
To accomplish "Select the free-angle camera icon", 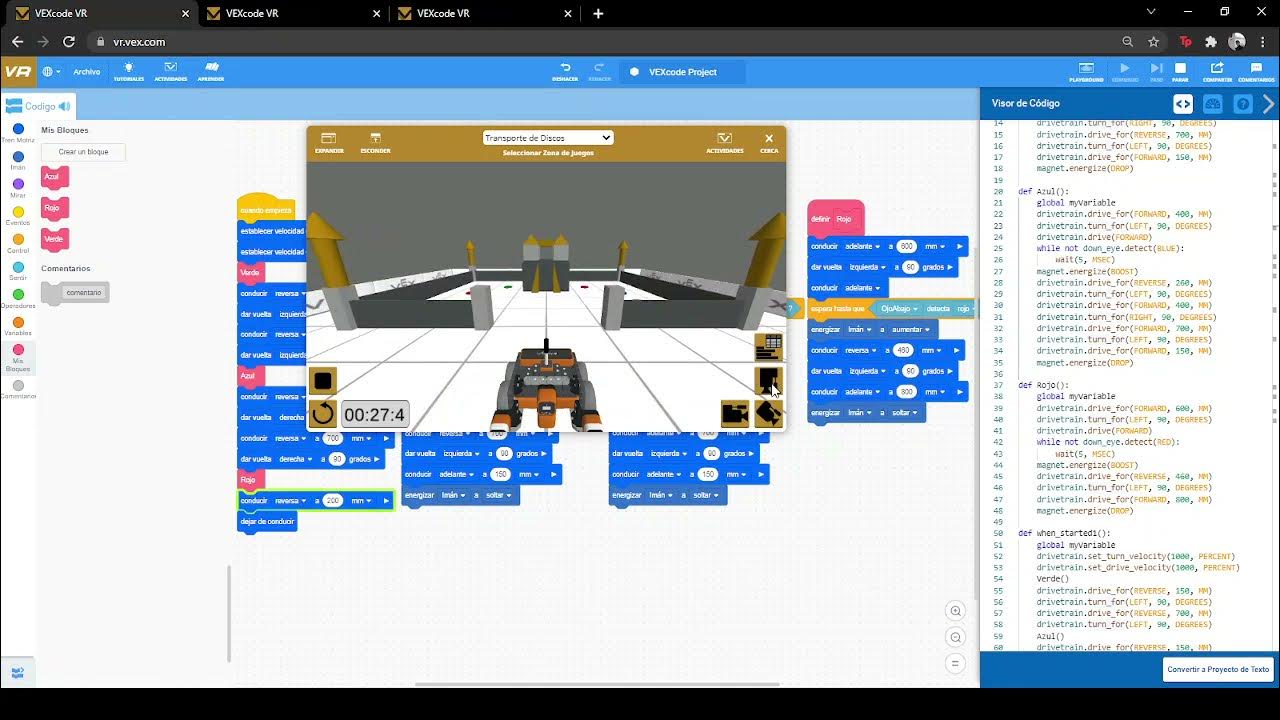I will point(768,413).
